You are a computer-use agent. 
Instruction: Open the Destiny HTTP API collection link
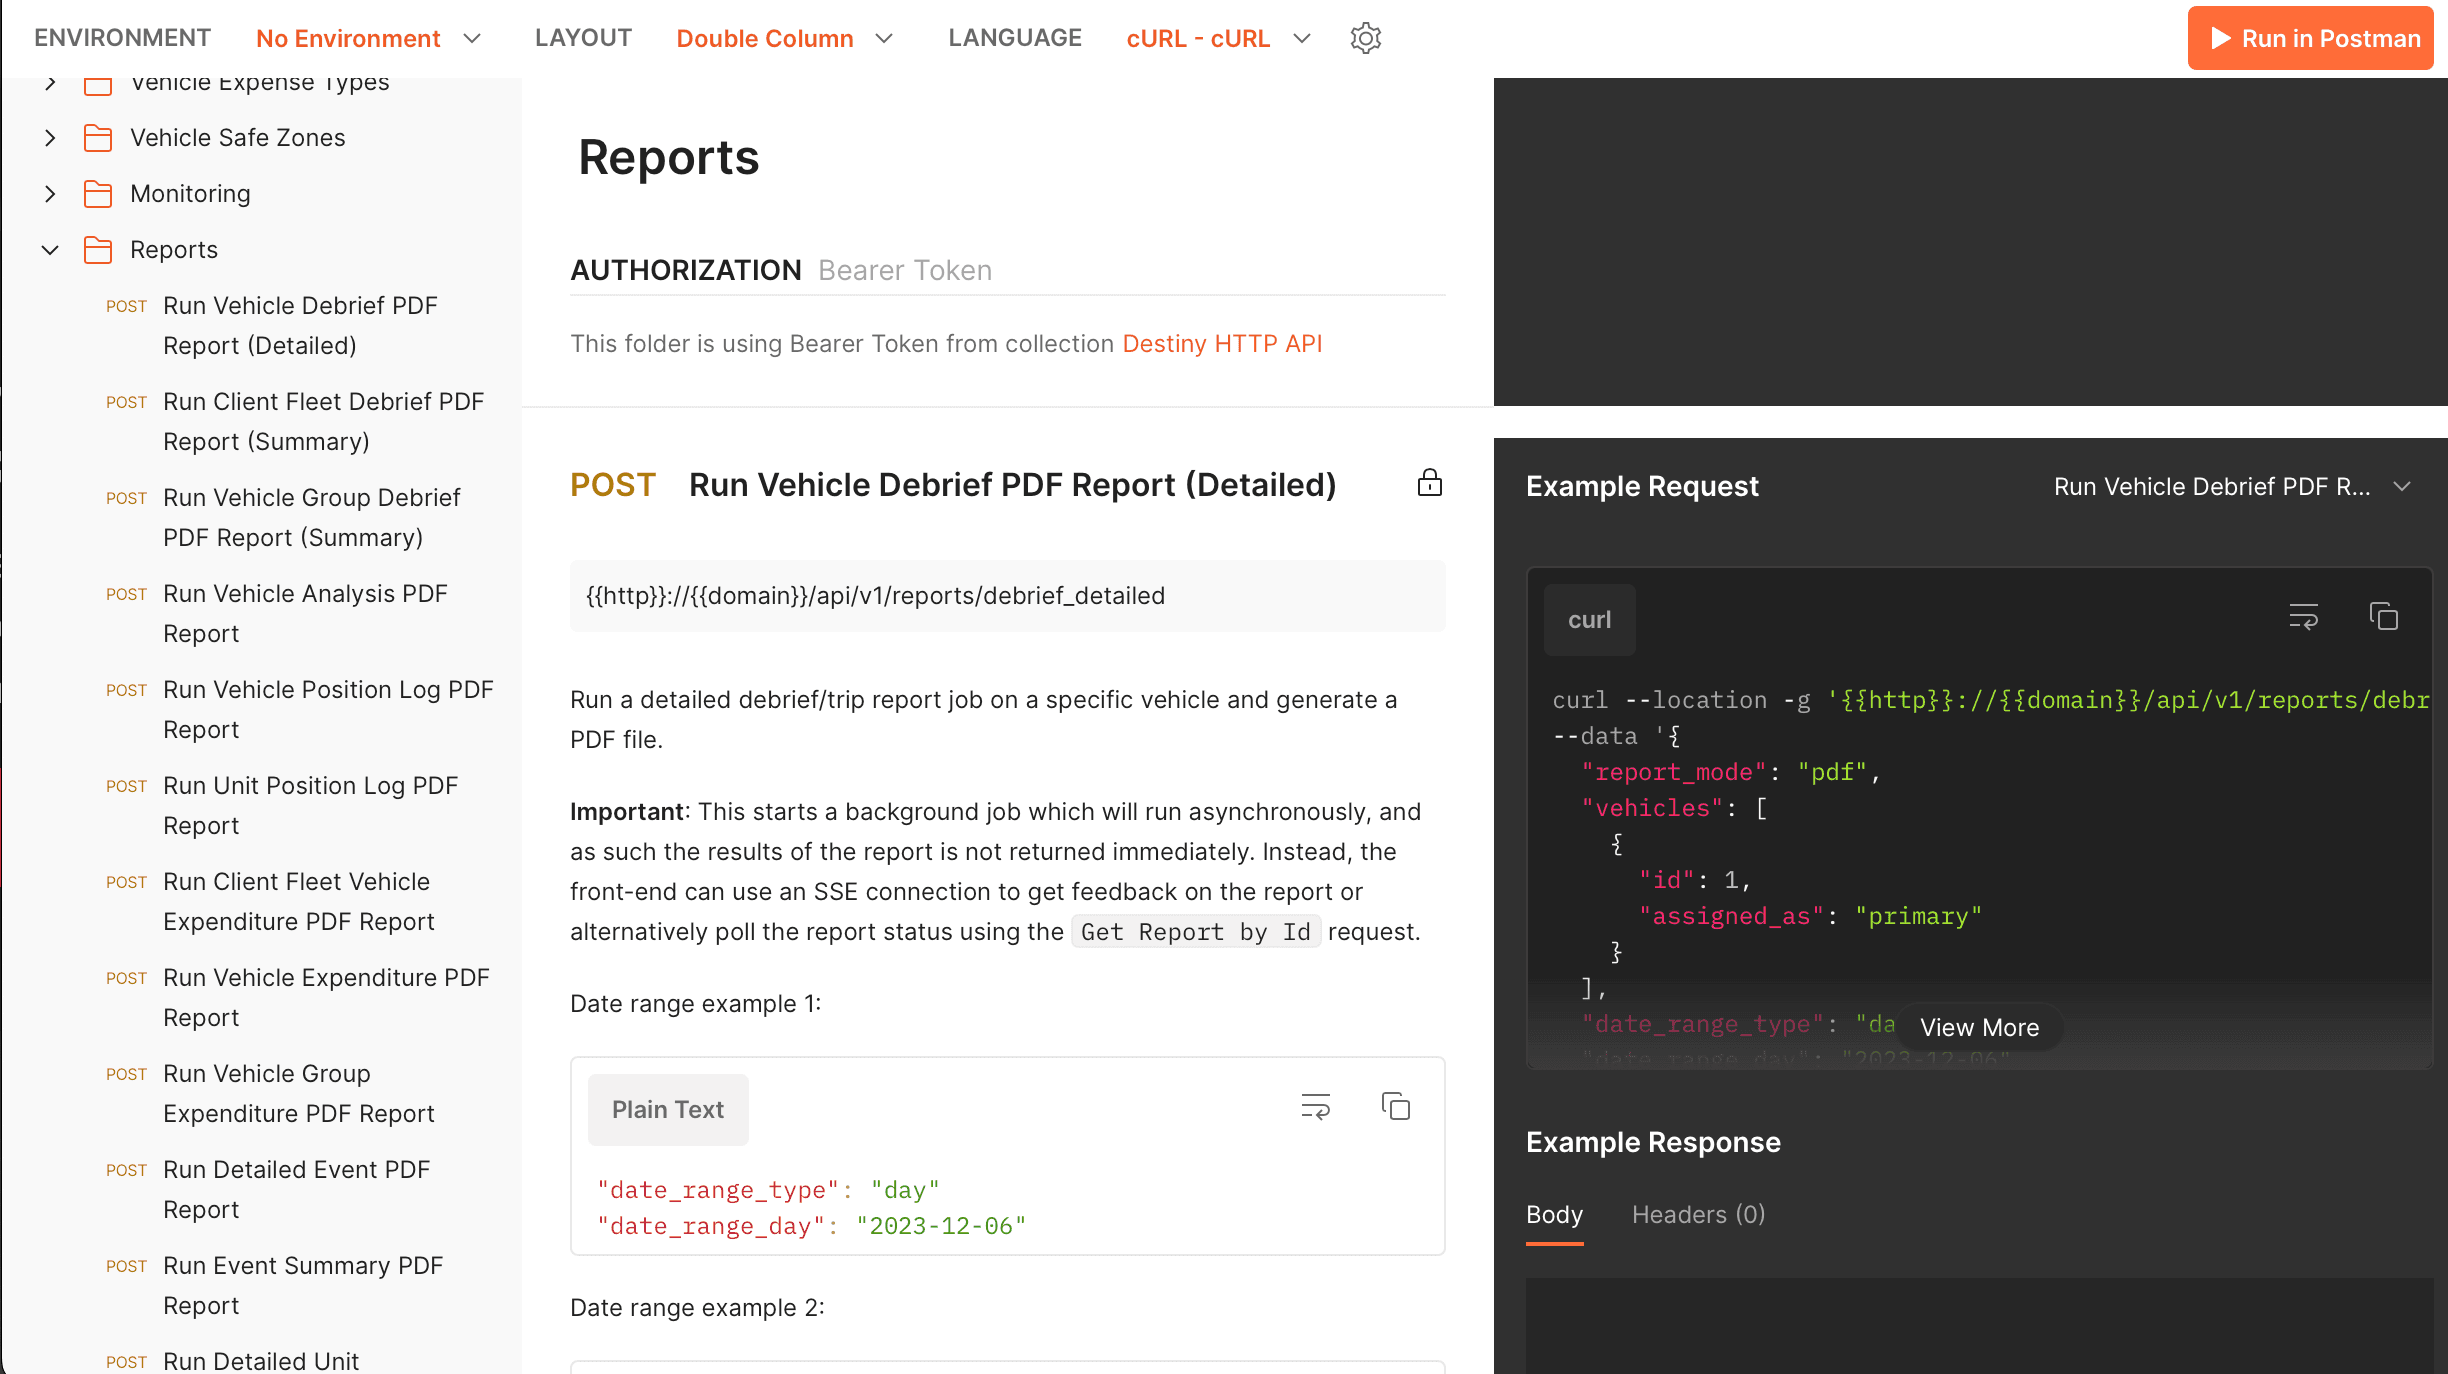pos(1222,344)
